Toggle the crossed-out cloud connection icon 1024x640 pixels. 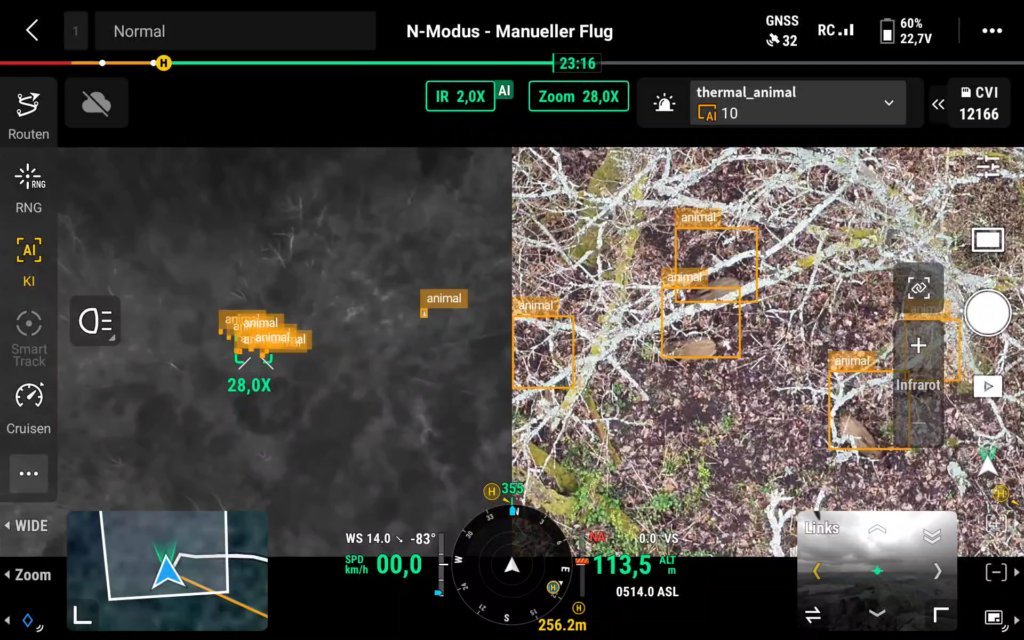tap(96, 104)
